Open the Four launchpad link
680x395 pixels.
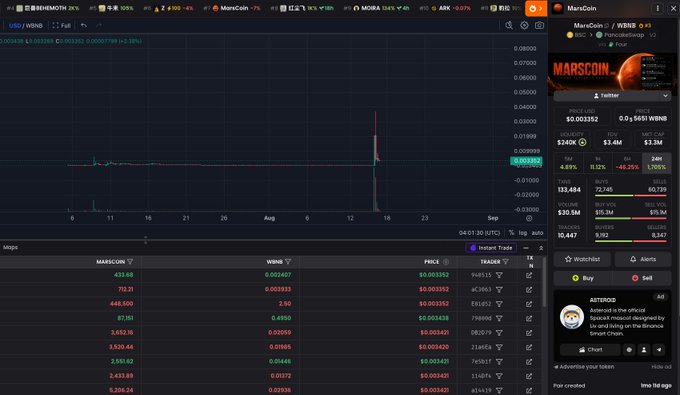[x=618, y=44]
